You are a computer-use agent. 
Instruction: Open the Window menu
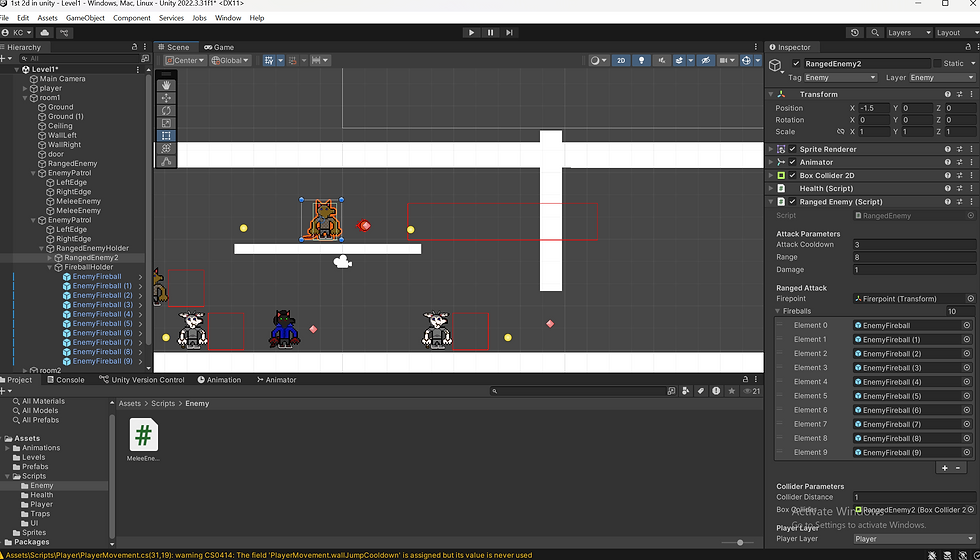tap(228, 18)
